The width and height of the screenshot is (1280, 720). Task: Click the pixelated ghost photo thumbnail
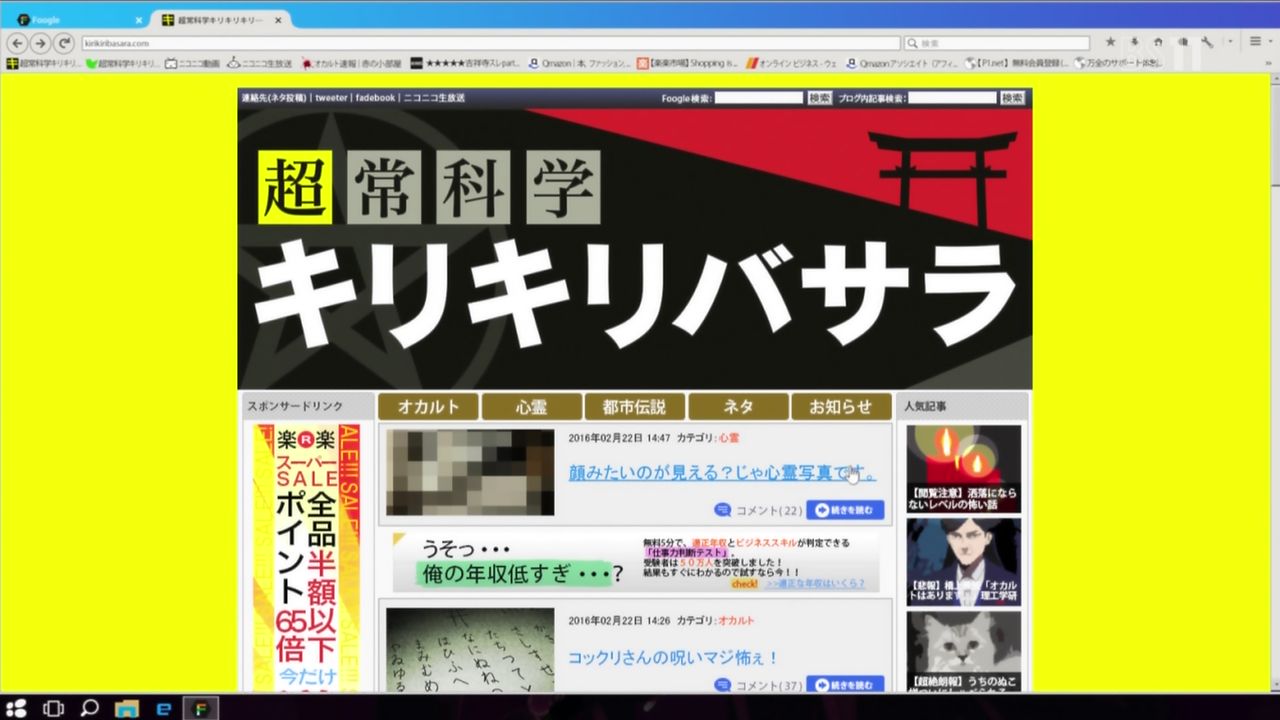click(x=470, y=472)
